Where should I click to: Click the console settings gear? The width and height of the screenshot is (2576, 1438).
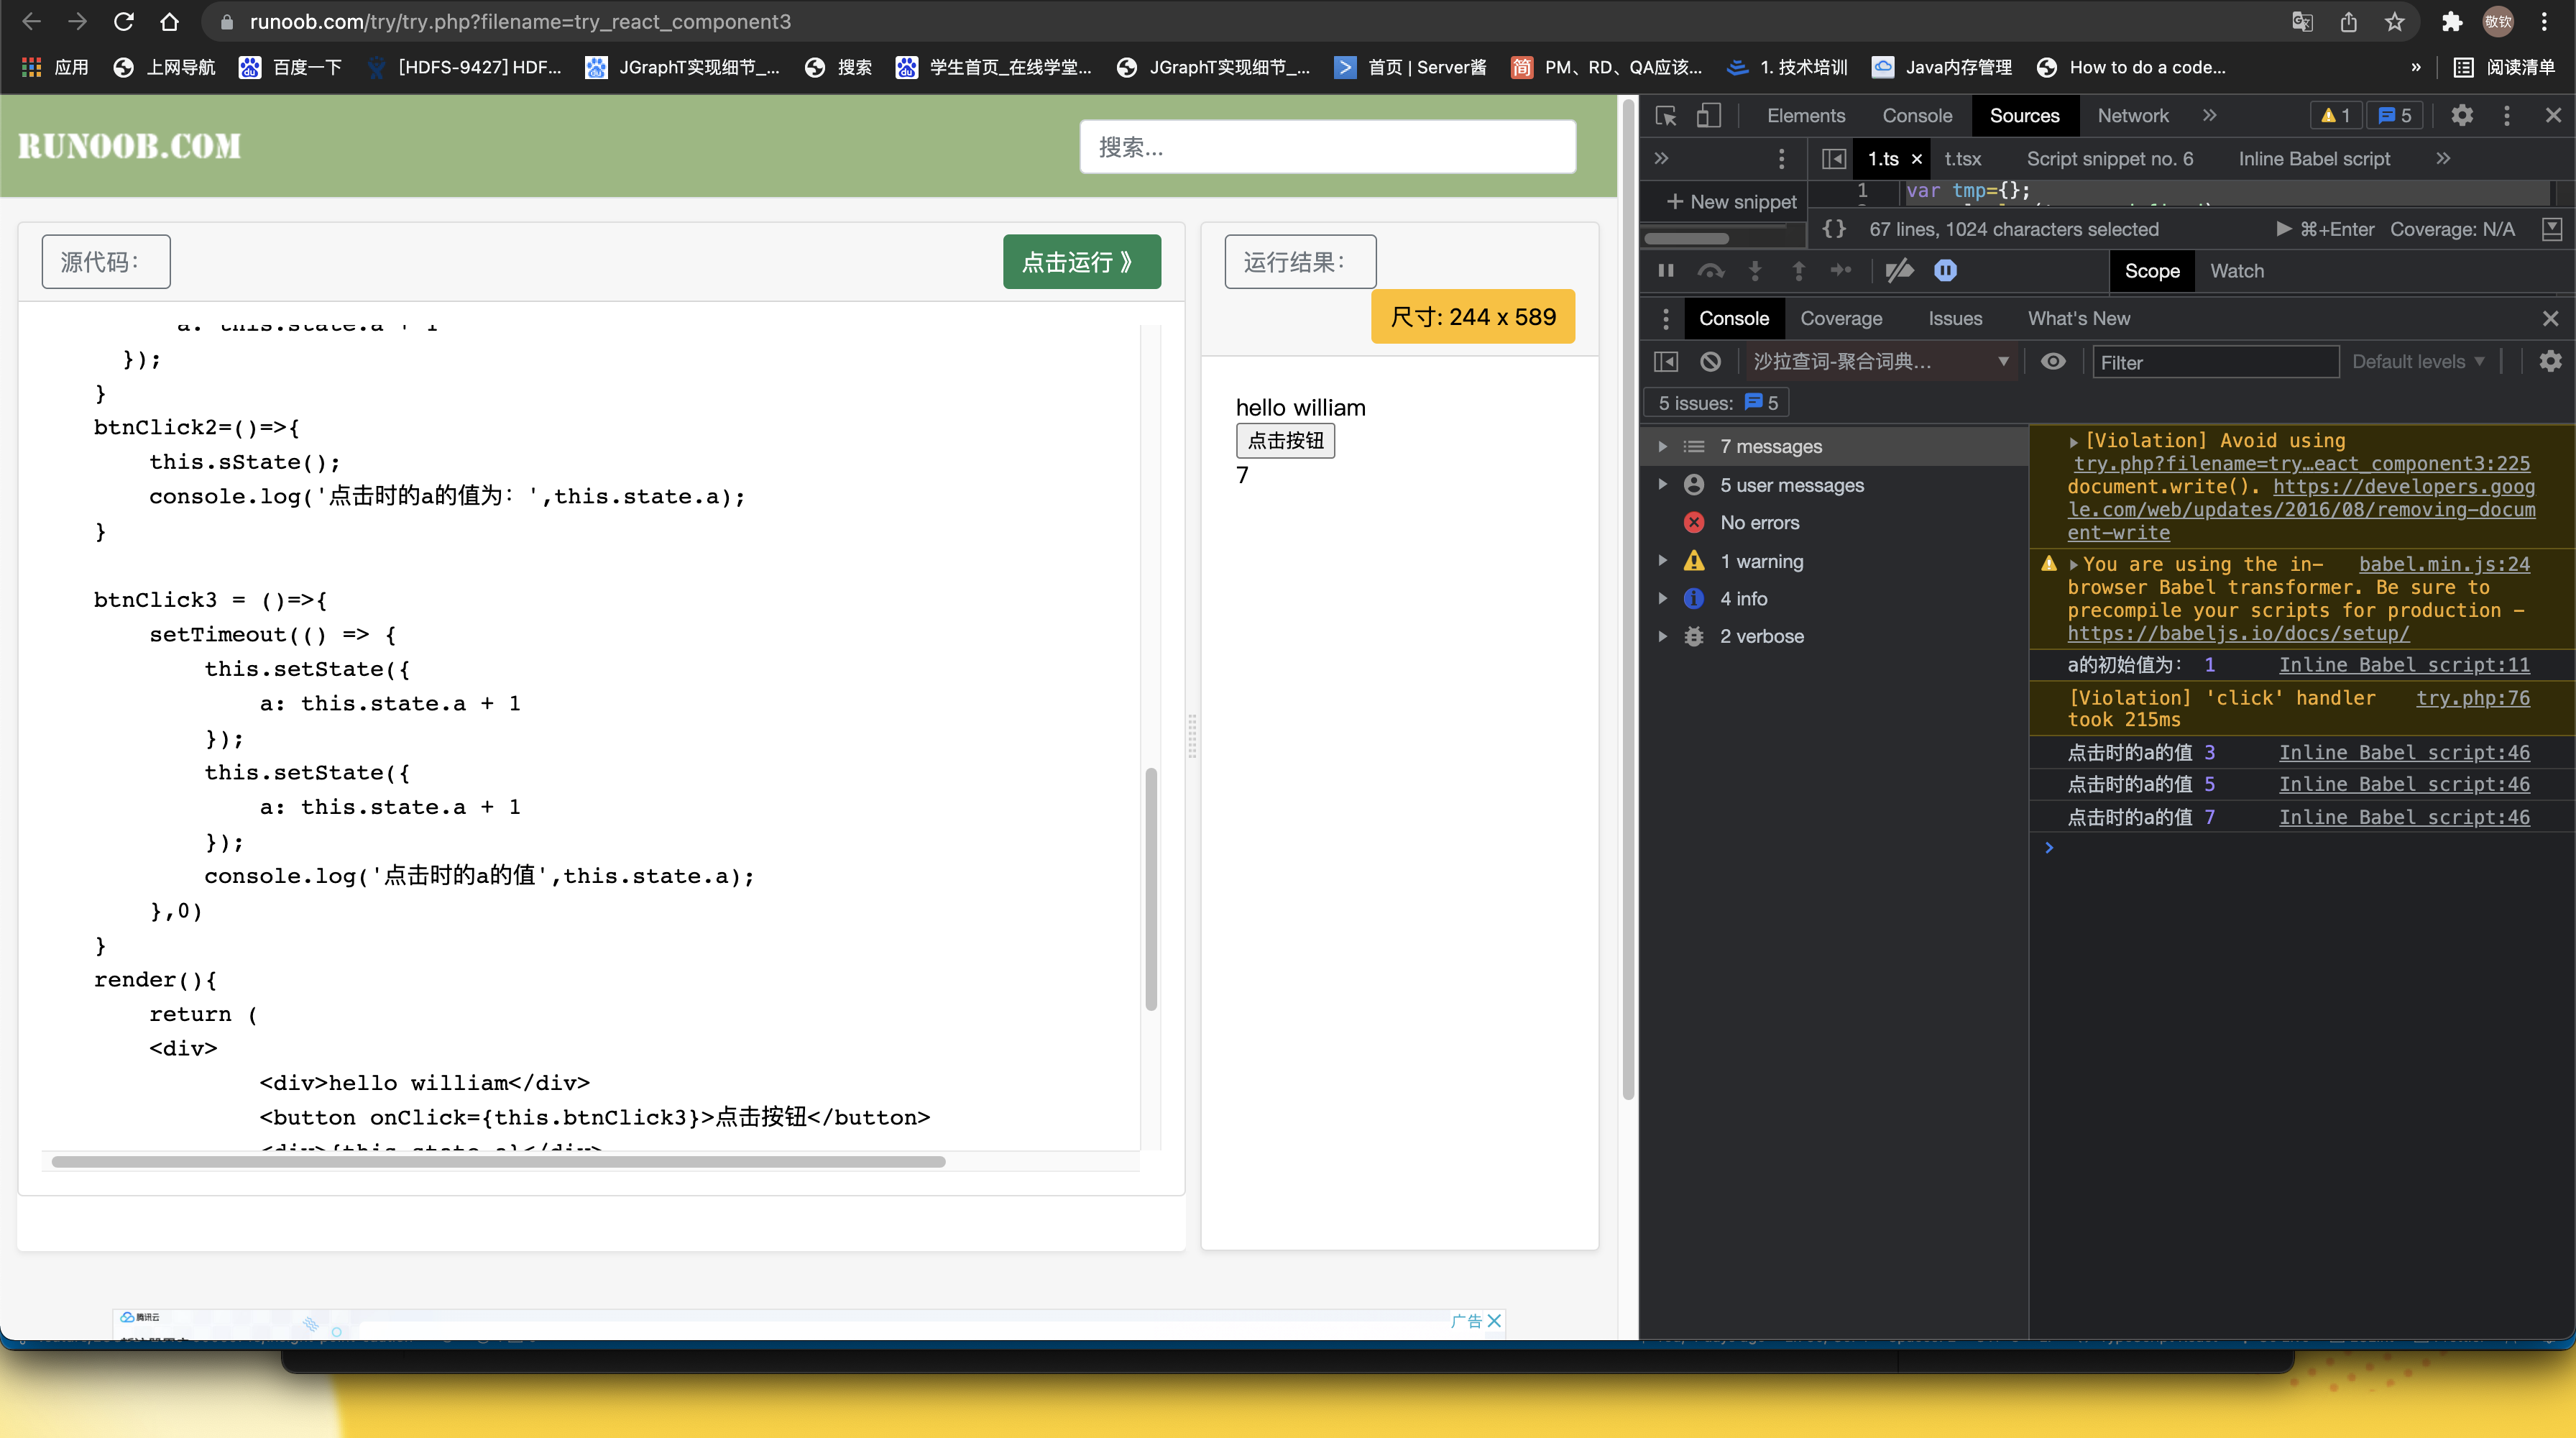[x=2551, y=361]
